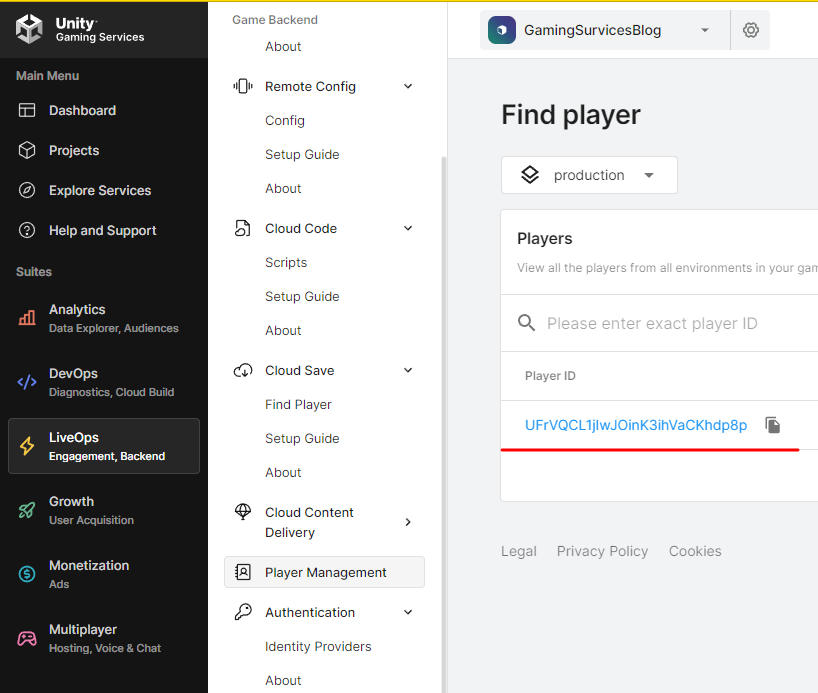This screenshot has height=693, width=818.
Task: Click the player search magnifier icon
Action: point(526,323)
